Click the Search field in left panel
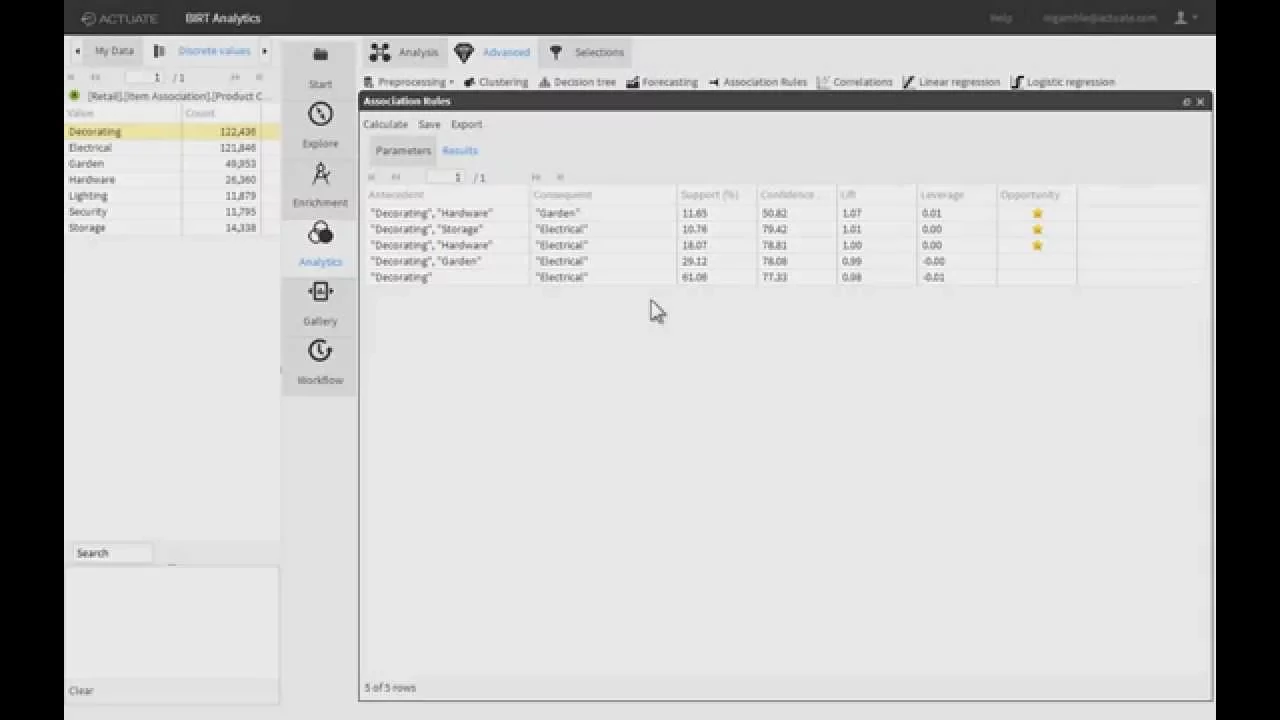Viewport: 1280px width, 720px height. click(111, 553)
